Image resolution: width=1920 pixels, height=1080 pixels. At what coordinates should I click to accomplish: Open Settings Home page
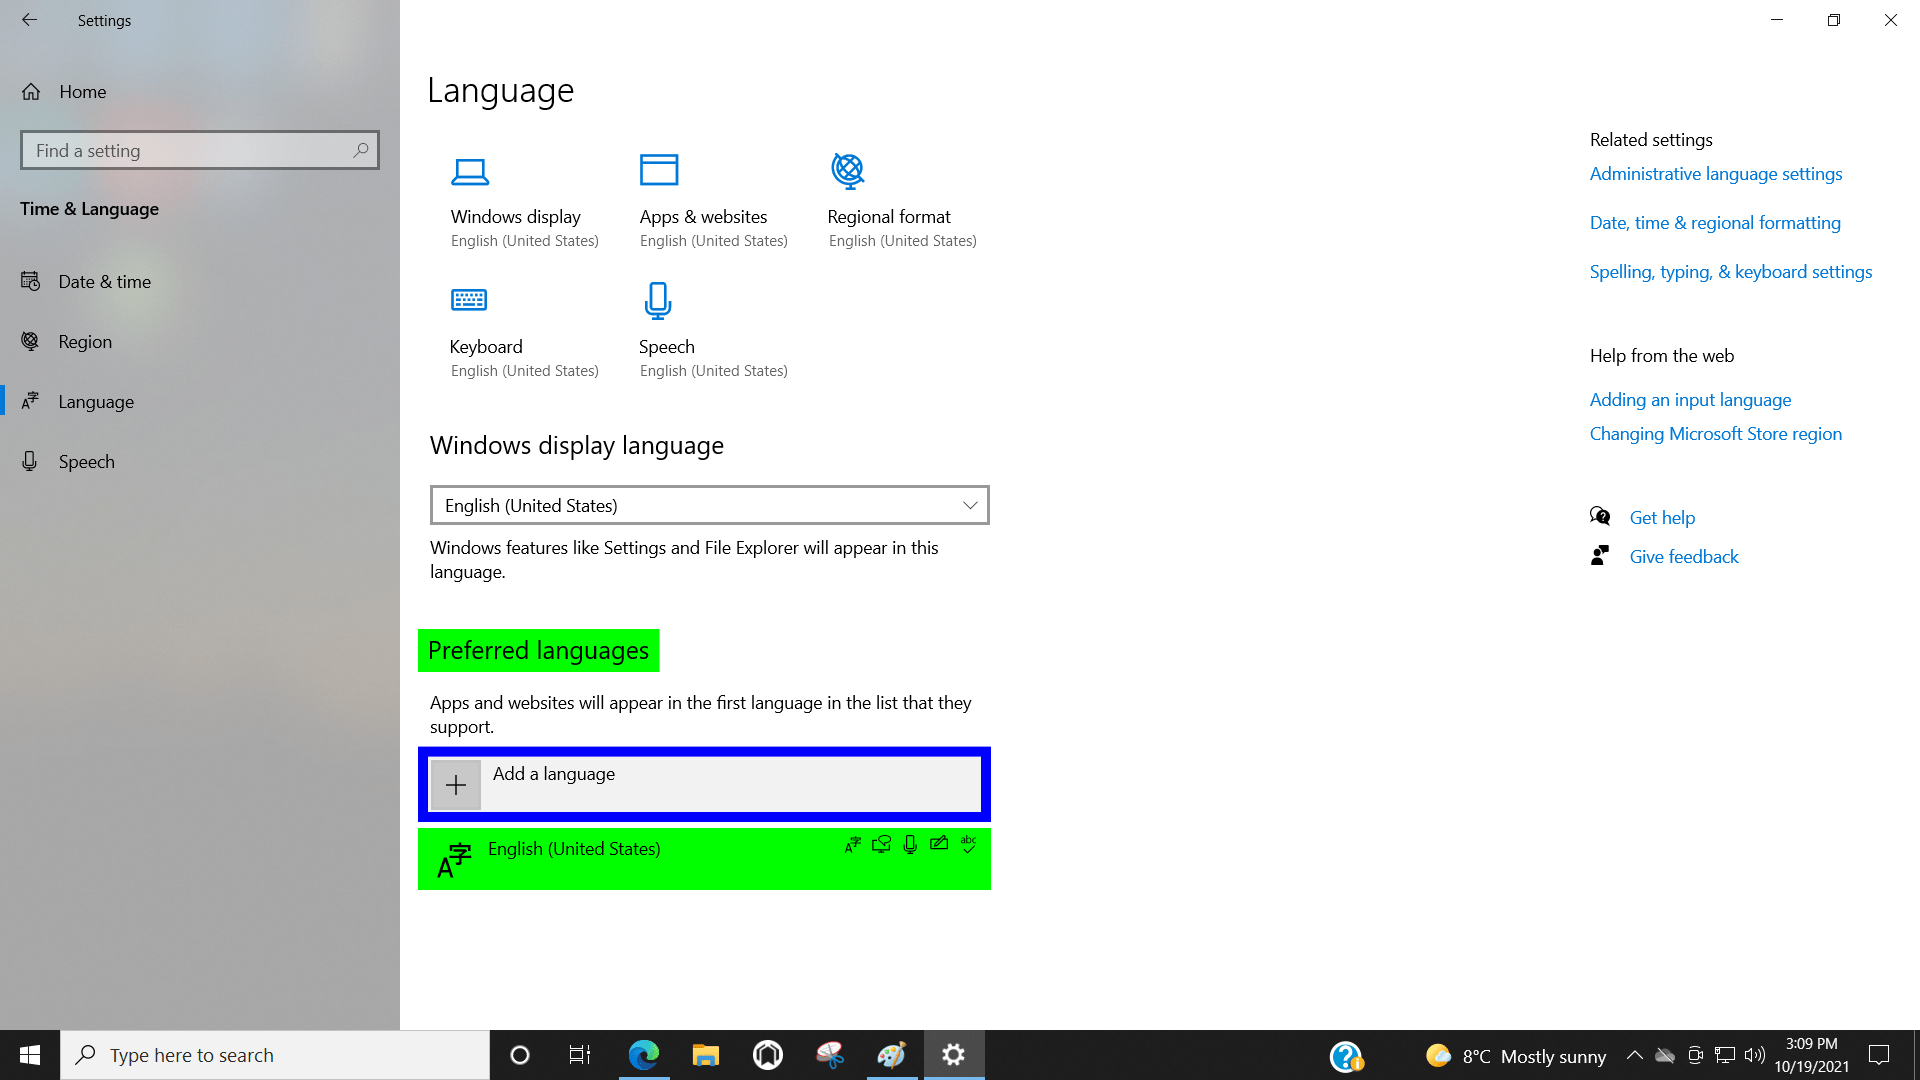[x=64, y=92]
